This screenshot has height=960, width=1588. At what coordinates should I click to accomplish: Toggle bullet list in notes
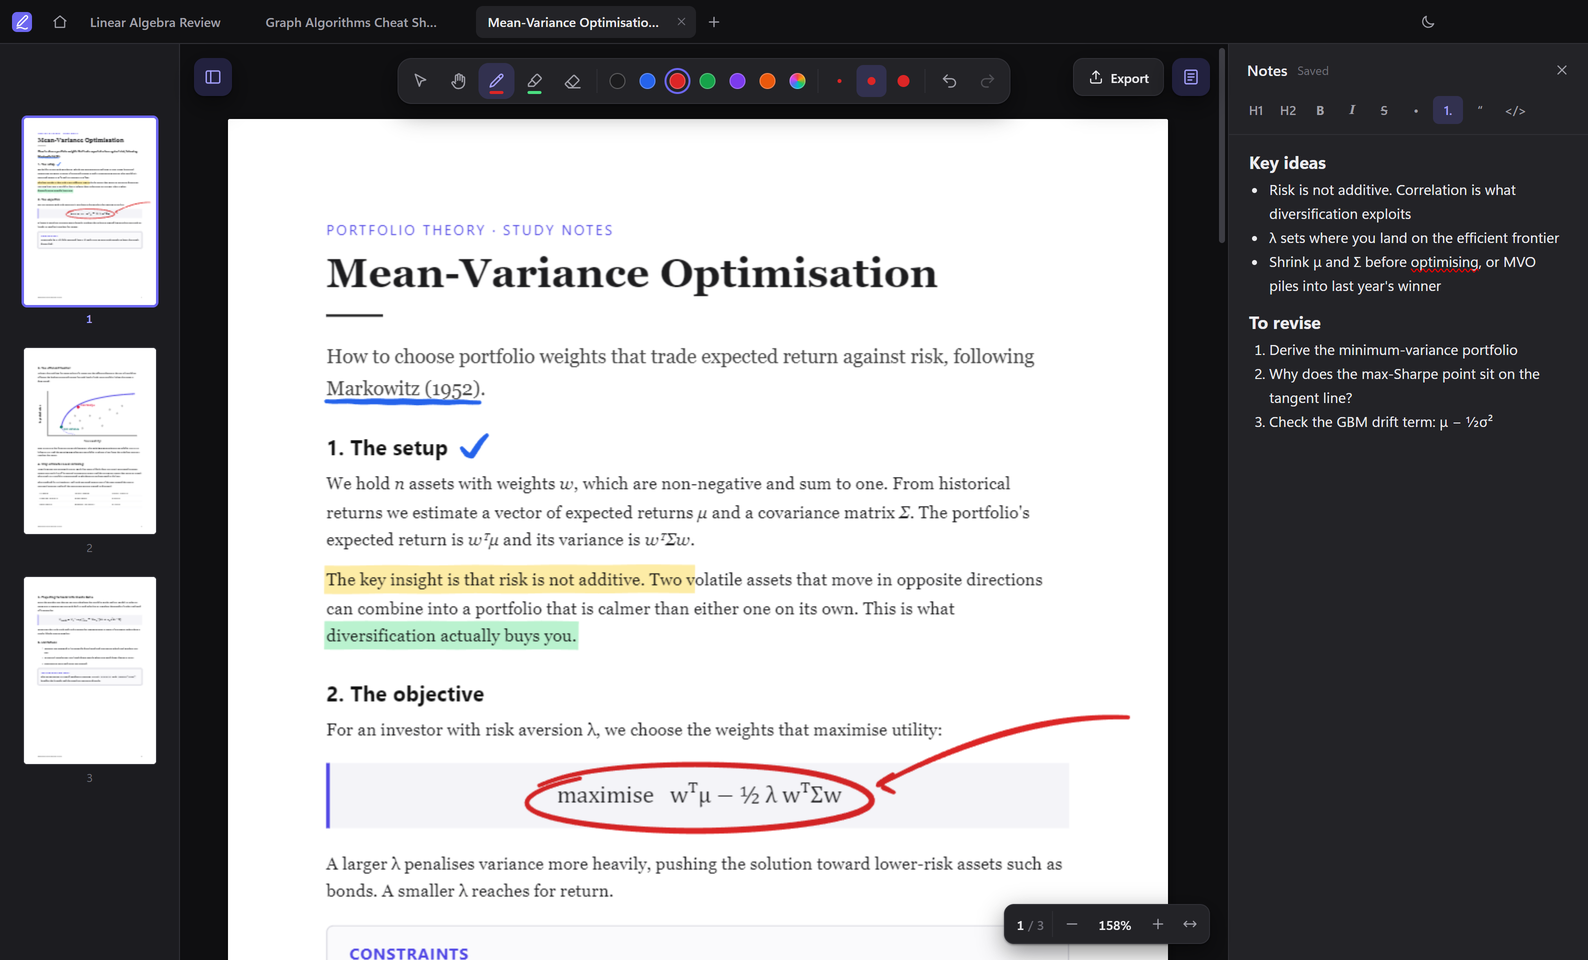pos(1416,111)
